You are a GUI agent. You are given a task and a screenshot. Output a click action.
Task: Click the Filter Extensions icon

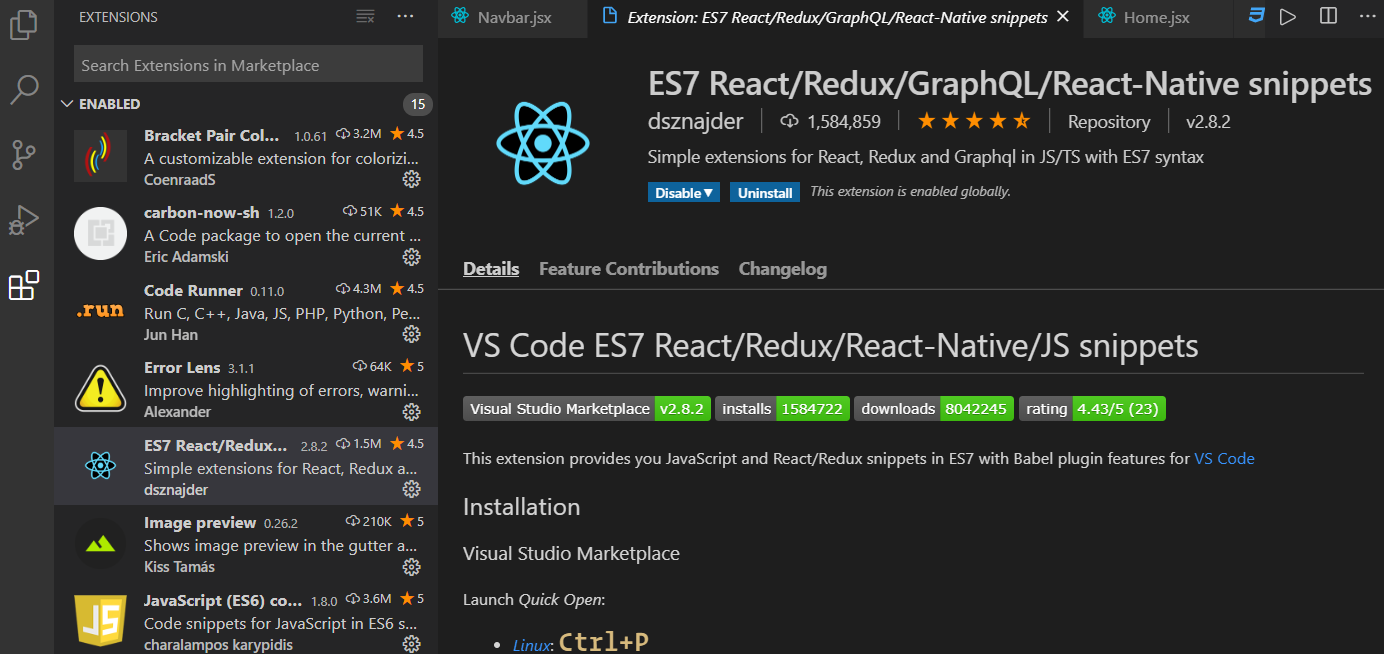[x=364, y=16]
